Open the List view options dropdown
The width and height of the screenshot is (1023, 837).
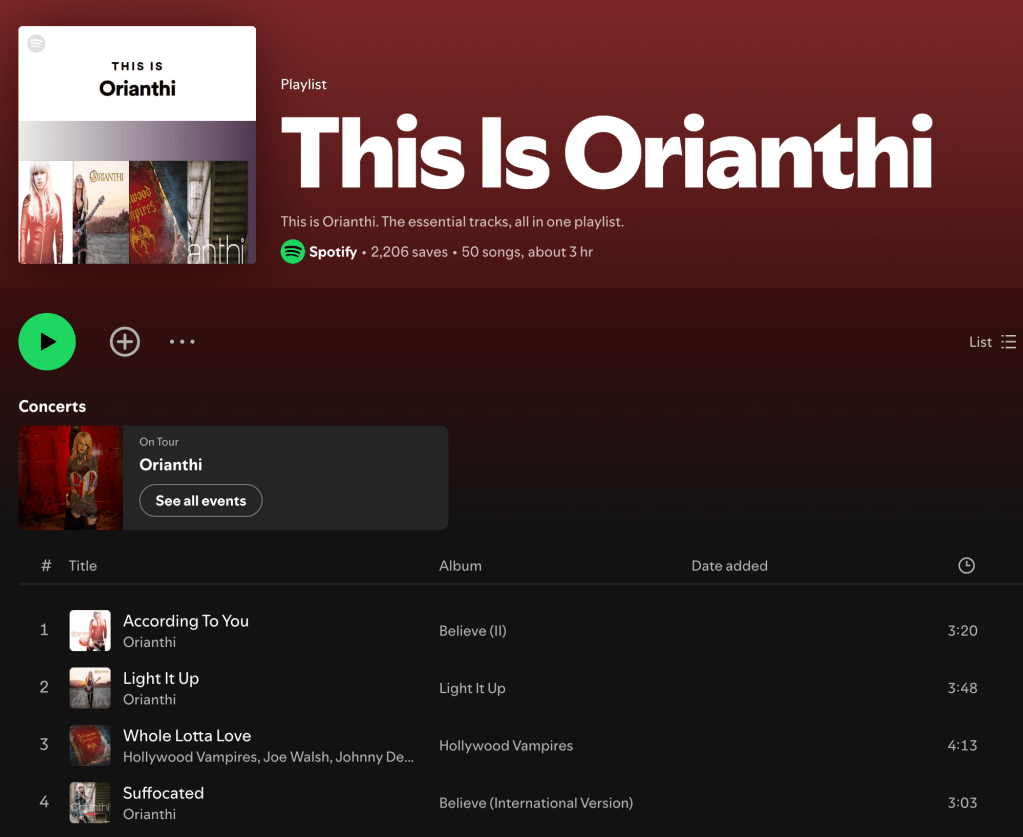992,342
